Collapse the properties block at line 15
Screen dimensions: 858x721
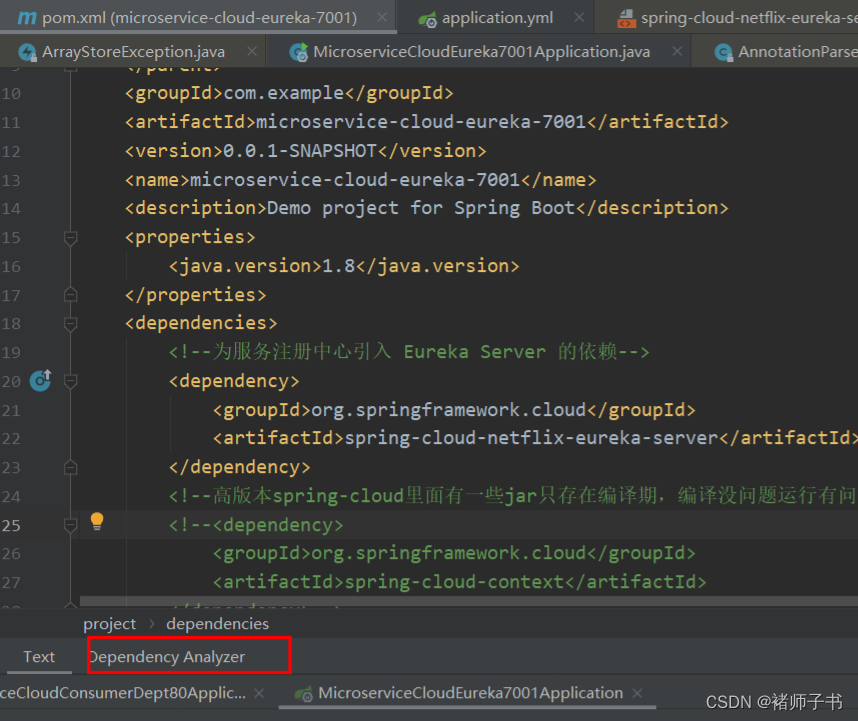[71, 238]
